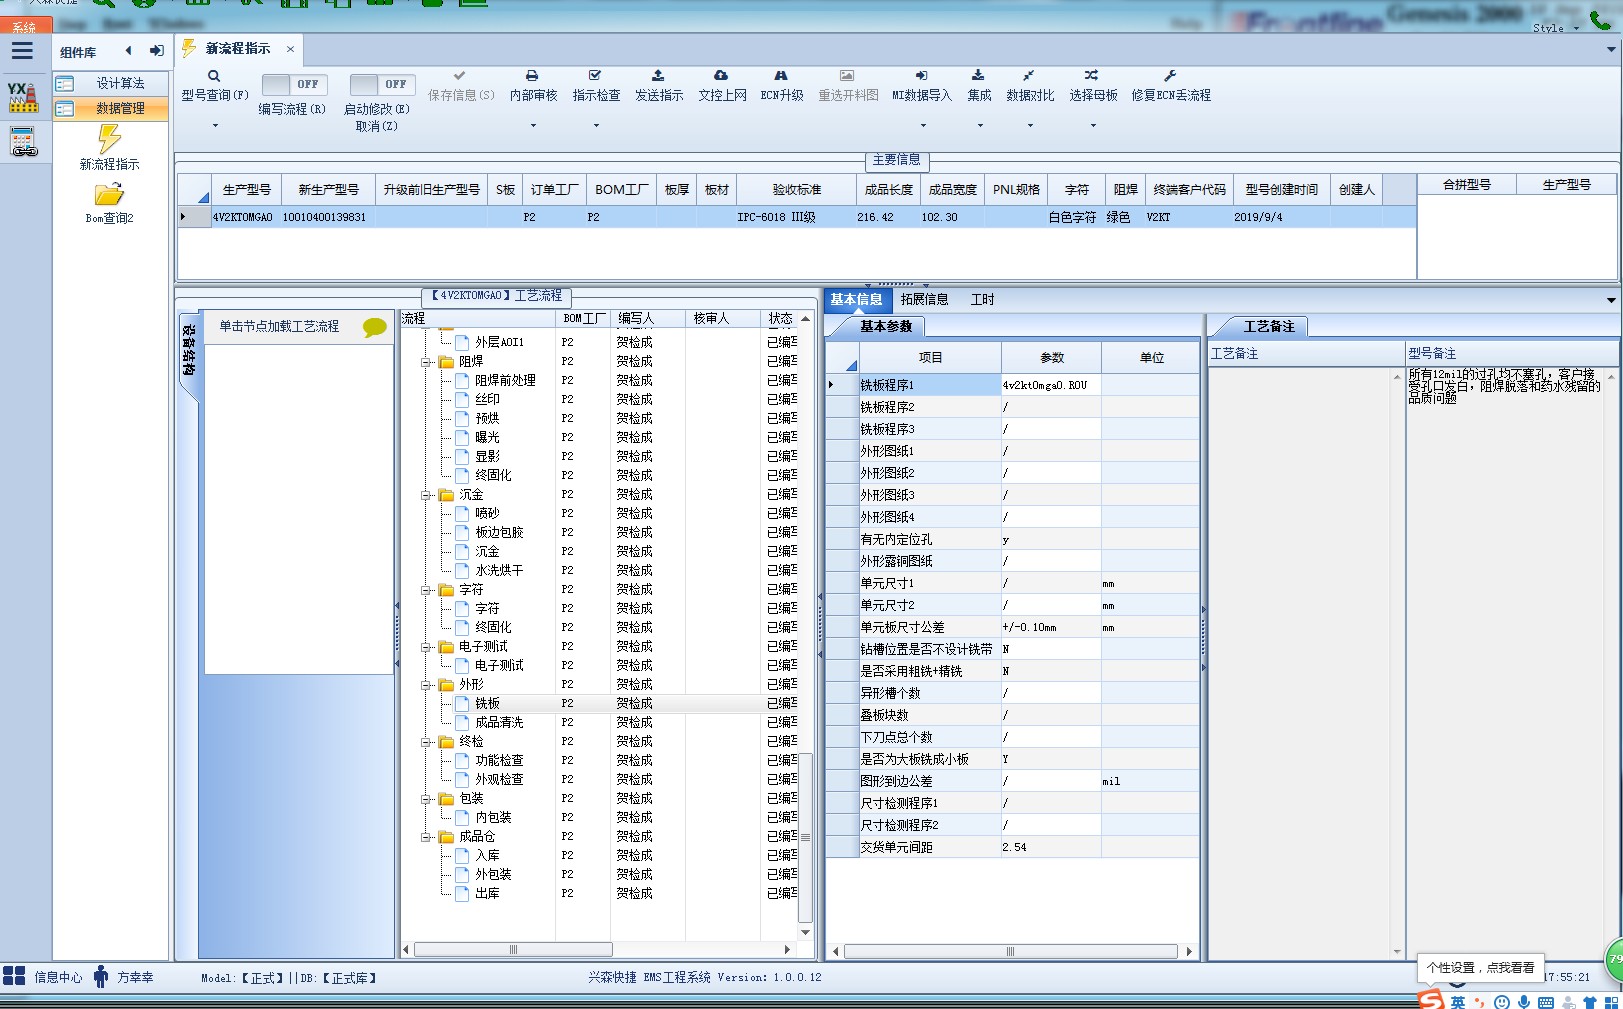Open the 内部审核 dropdown arrow
1623x1009 pixels.
click(532, 126)
